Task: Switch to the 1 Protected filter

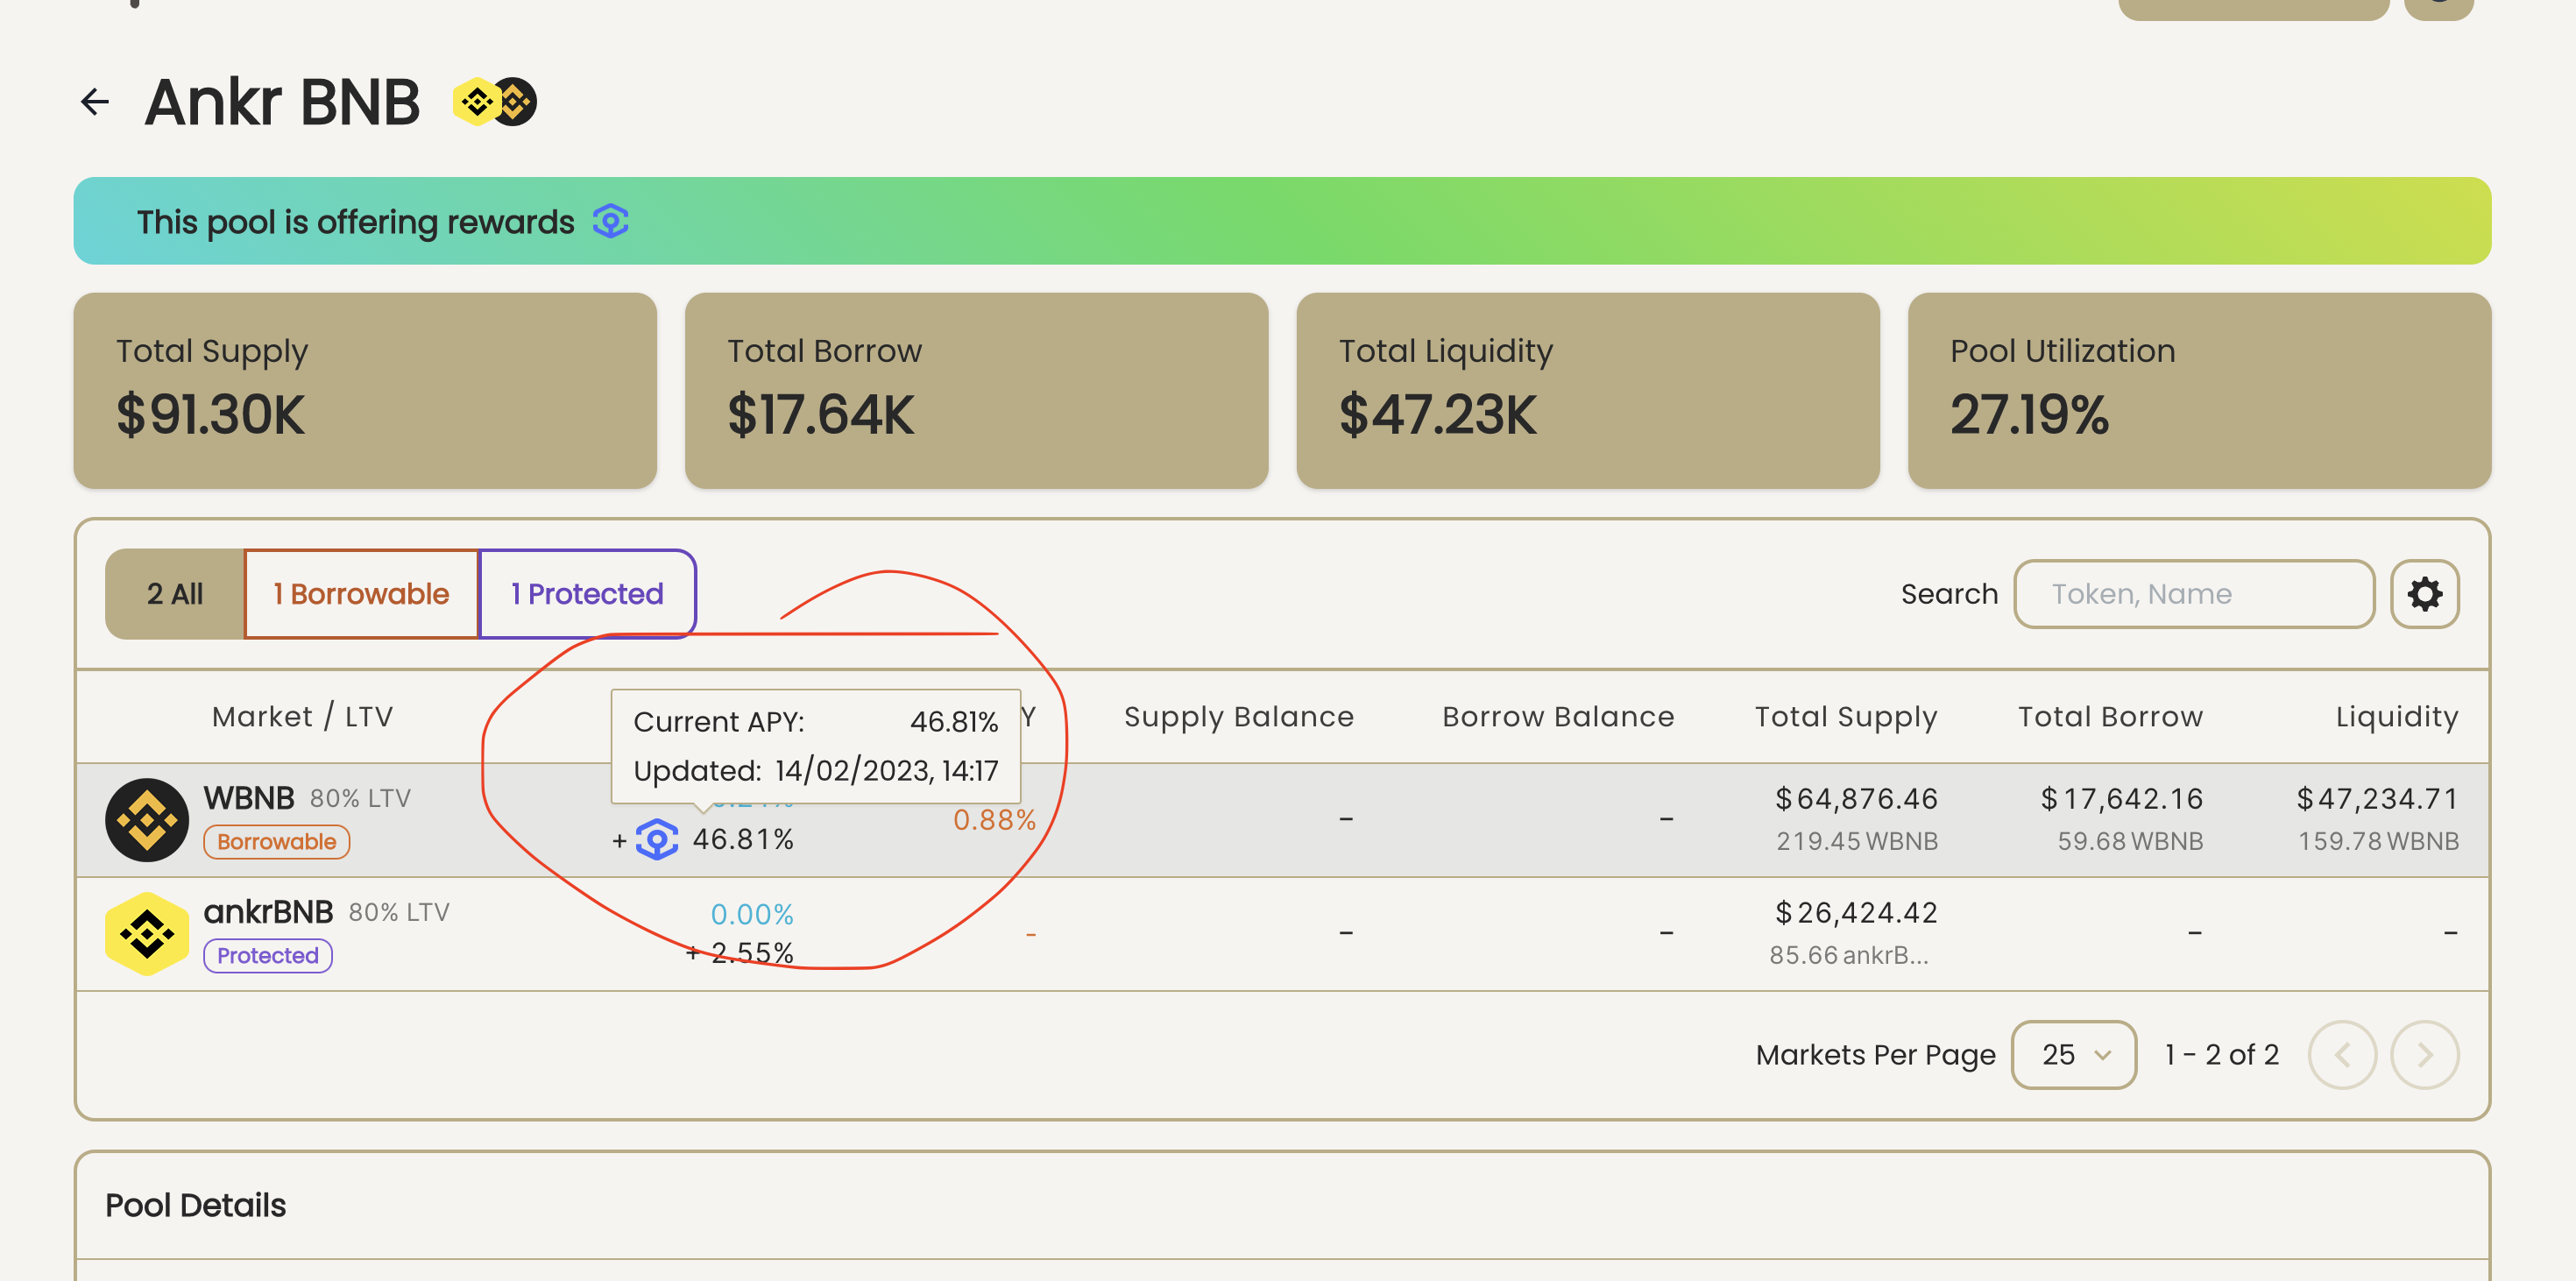Action: [586, 593]
